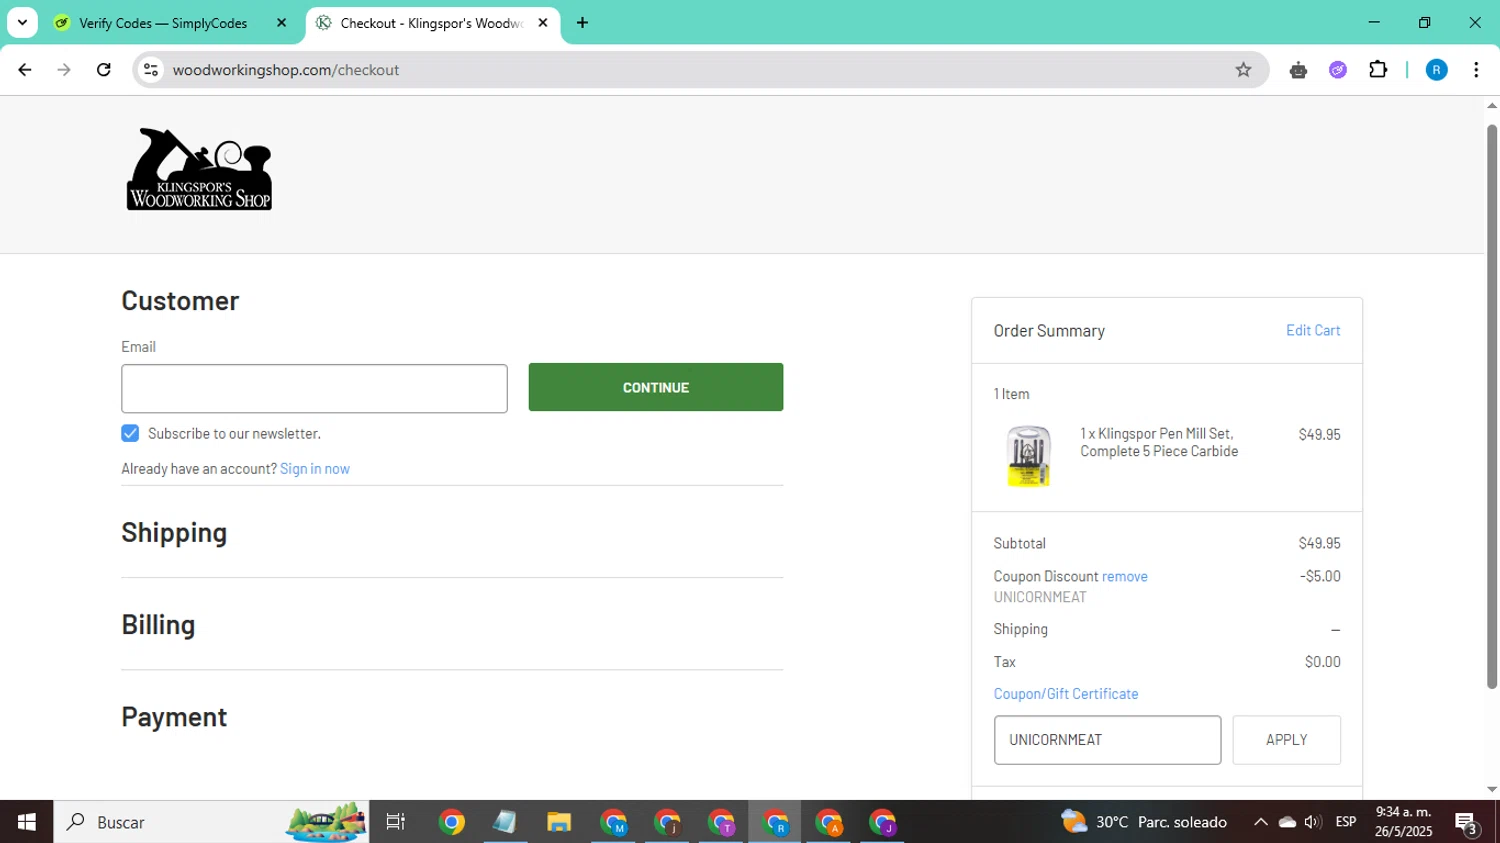Click the green CONTINUE button
Viewport: 1500px width, 843px height.
(656, 387)
